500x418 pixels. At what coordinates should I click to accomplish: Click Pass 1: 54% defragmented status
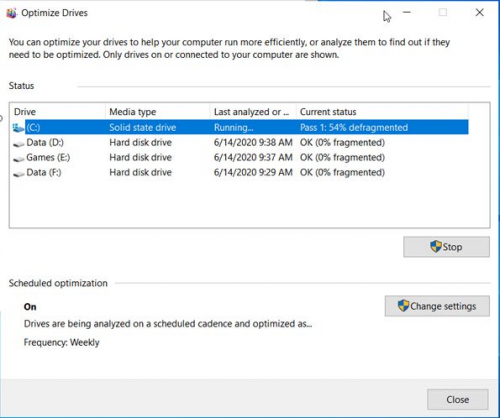pyautogui.click(x=354, y=127)
